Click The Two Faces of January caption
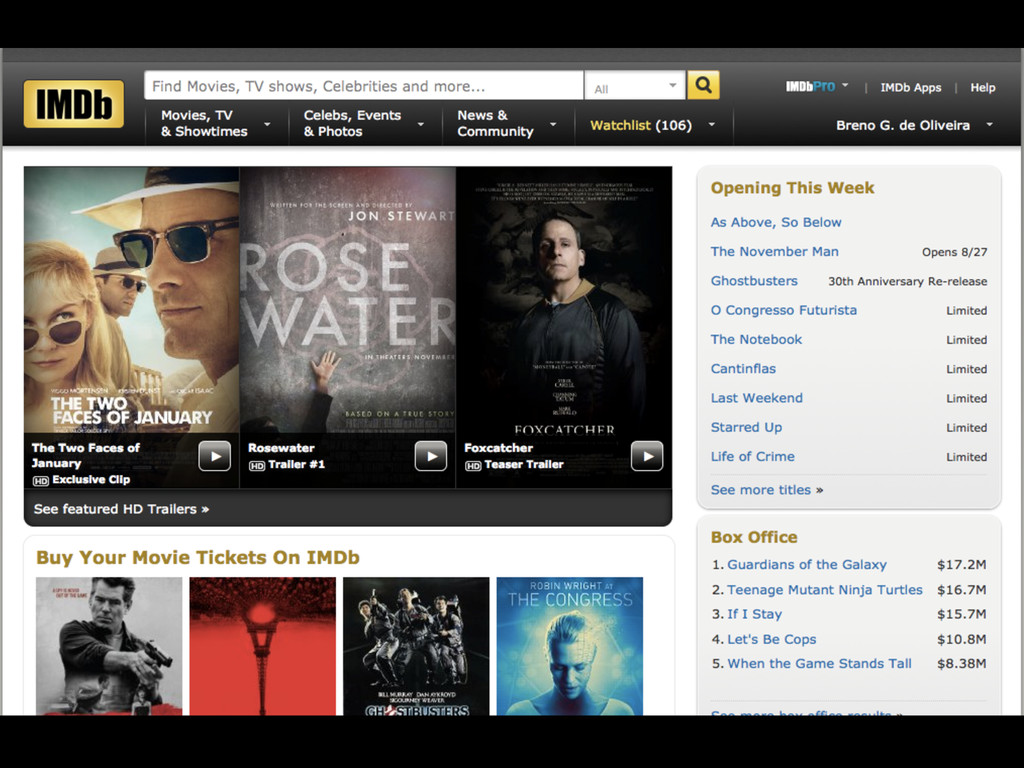This screenshot has height=768, width=1024. 86,455
